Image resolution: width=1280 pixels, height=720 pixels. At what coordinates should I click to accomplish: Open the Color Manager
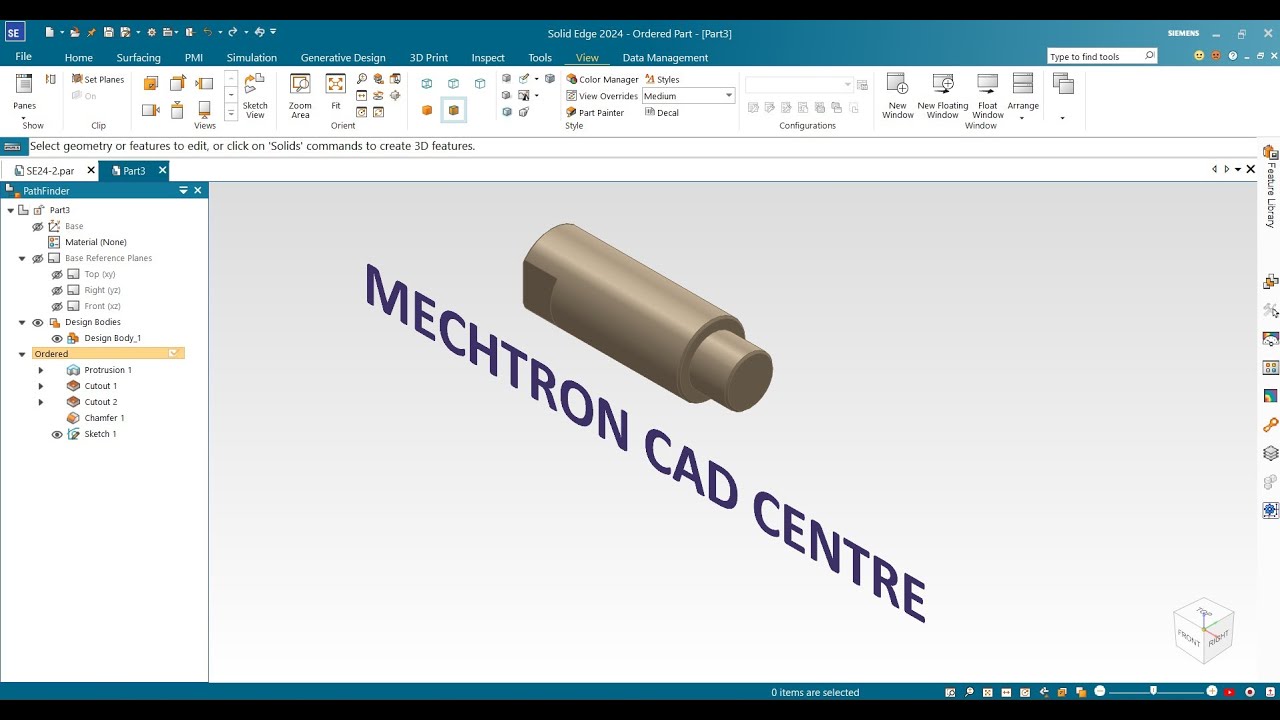point(602,79)
